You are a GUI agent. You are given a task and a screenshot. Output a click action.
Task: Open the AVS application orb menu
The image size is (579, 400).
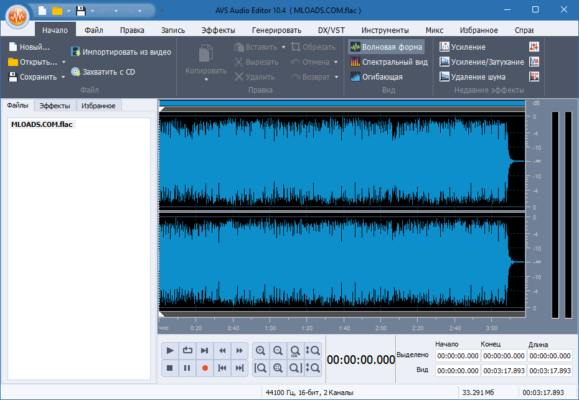[17, 16]
